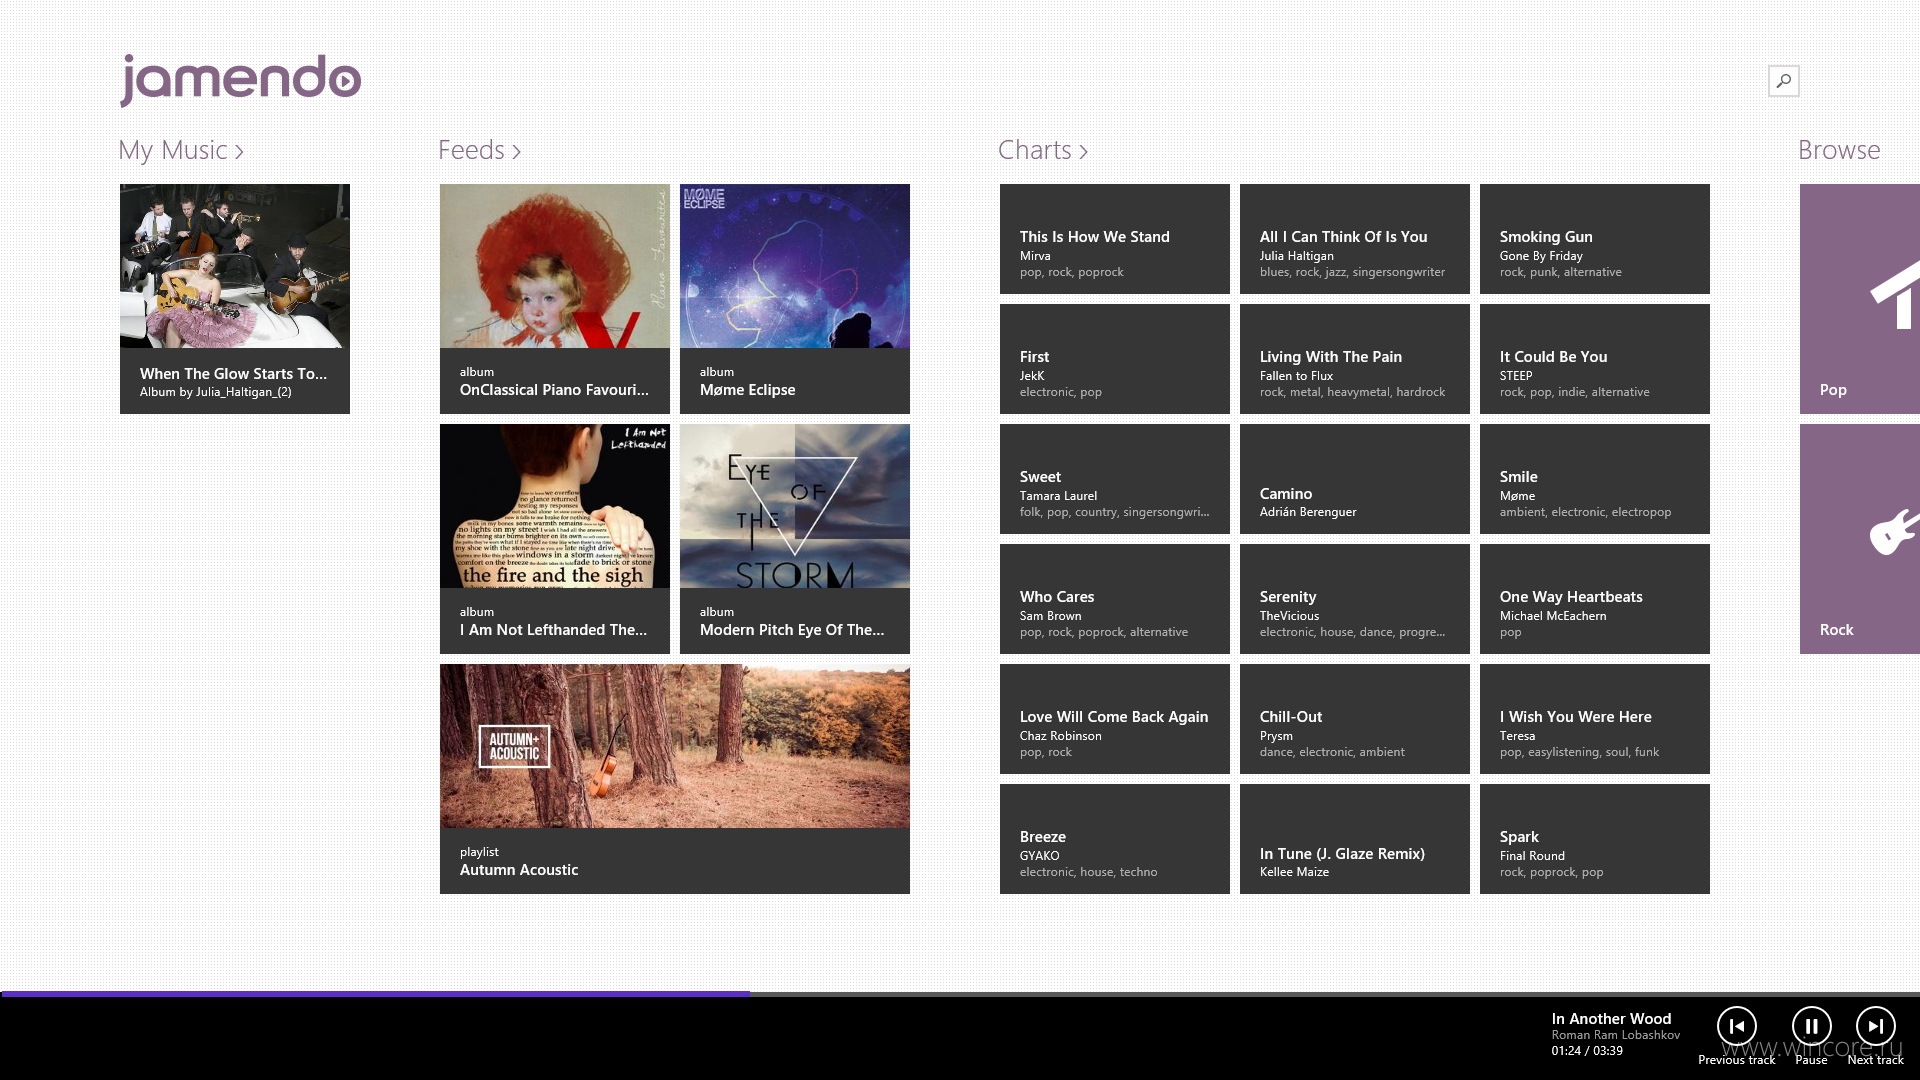
Task: Play All I Can Think Of Is You
Action: tap(1355, 239)
